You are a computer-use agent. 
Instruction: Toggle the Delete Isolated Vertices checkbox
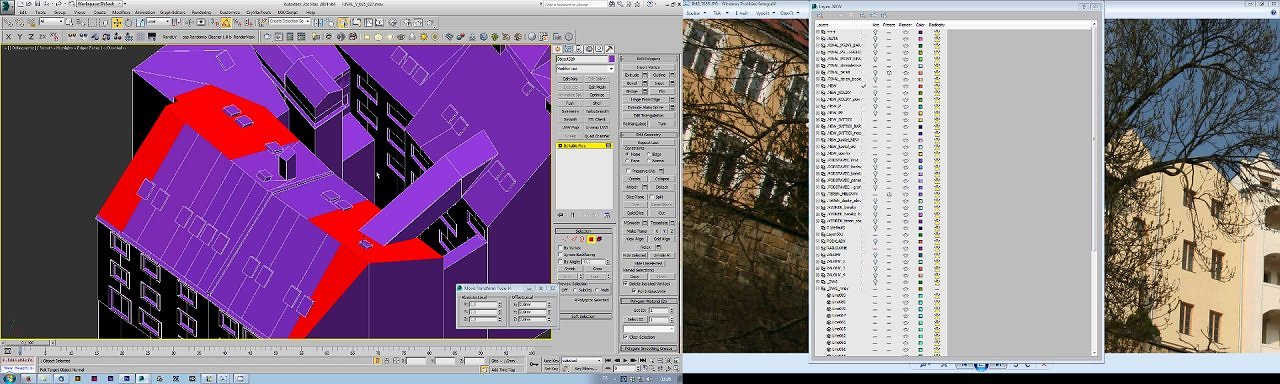(626, 283)
